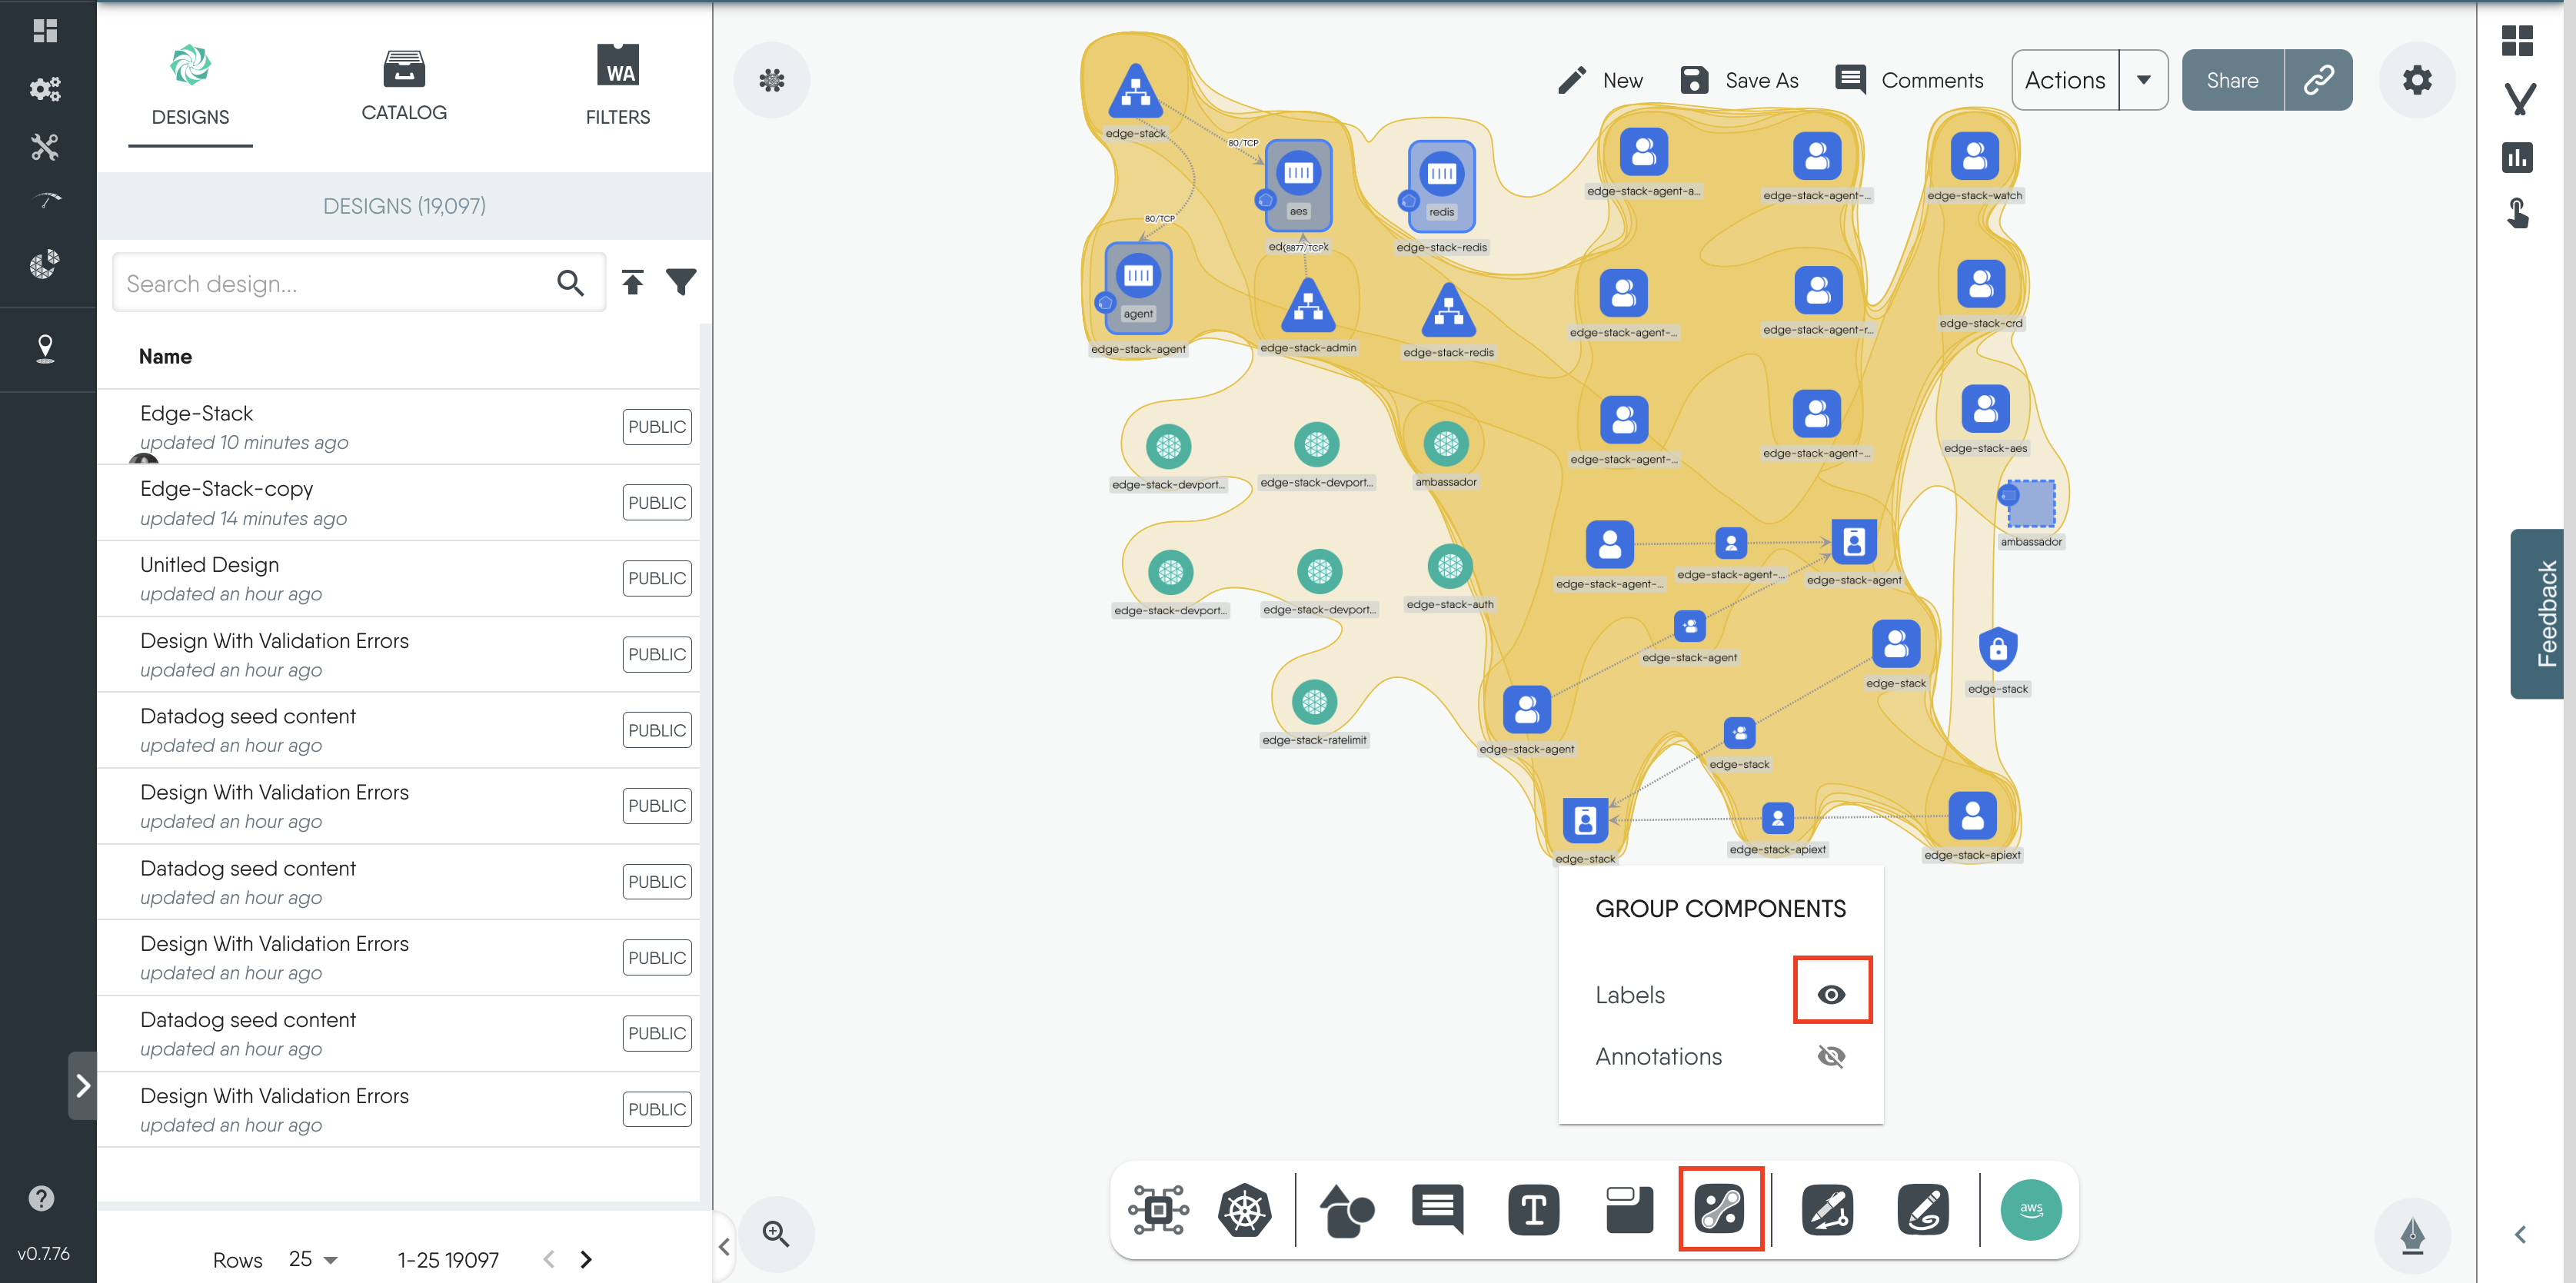Click the Share button

click(x=2232, y=80)
